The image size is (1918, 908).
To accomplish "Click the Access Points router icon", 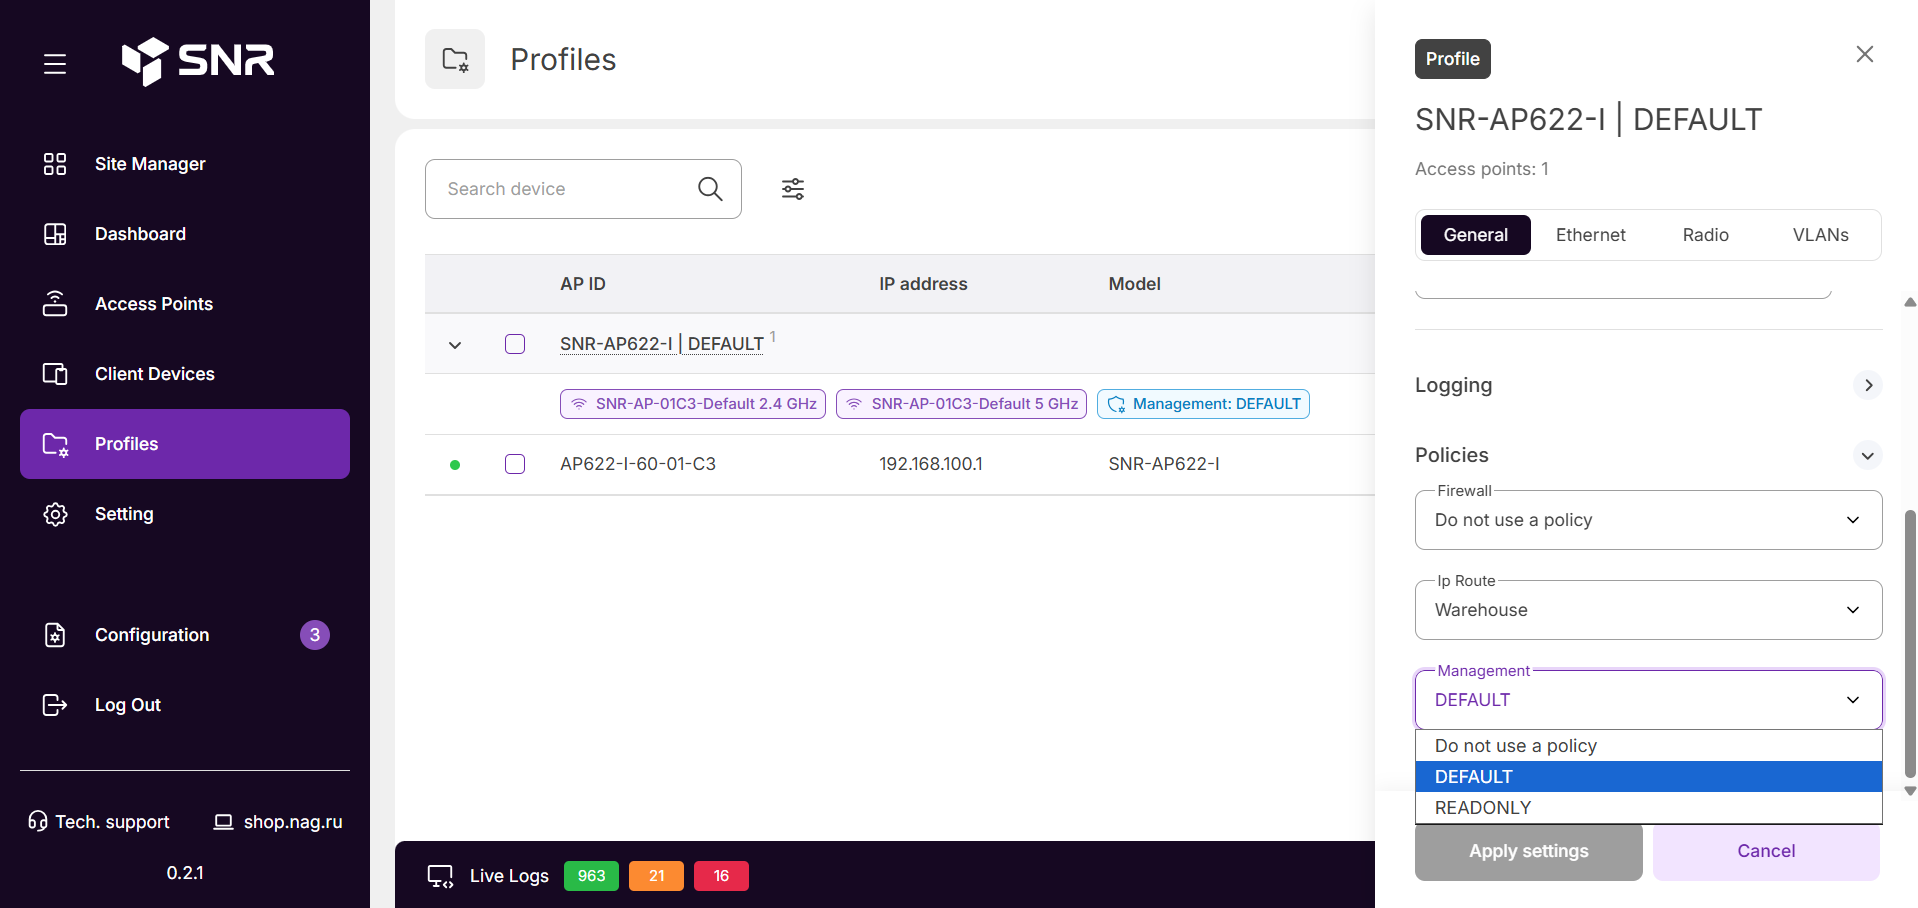I will pyautogui.click(x=55, y=304).
